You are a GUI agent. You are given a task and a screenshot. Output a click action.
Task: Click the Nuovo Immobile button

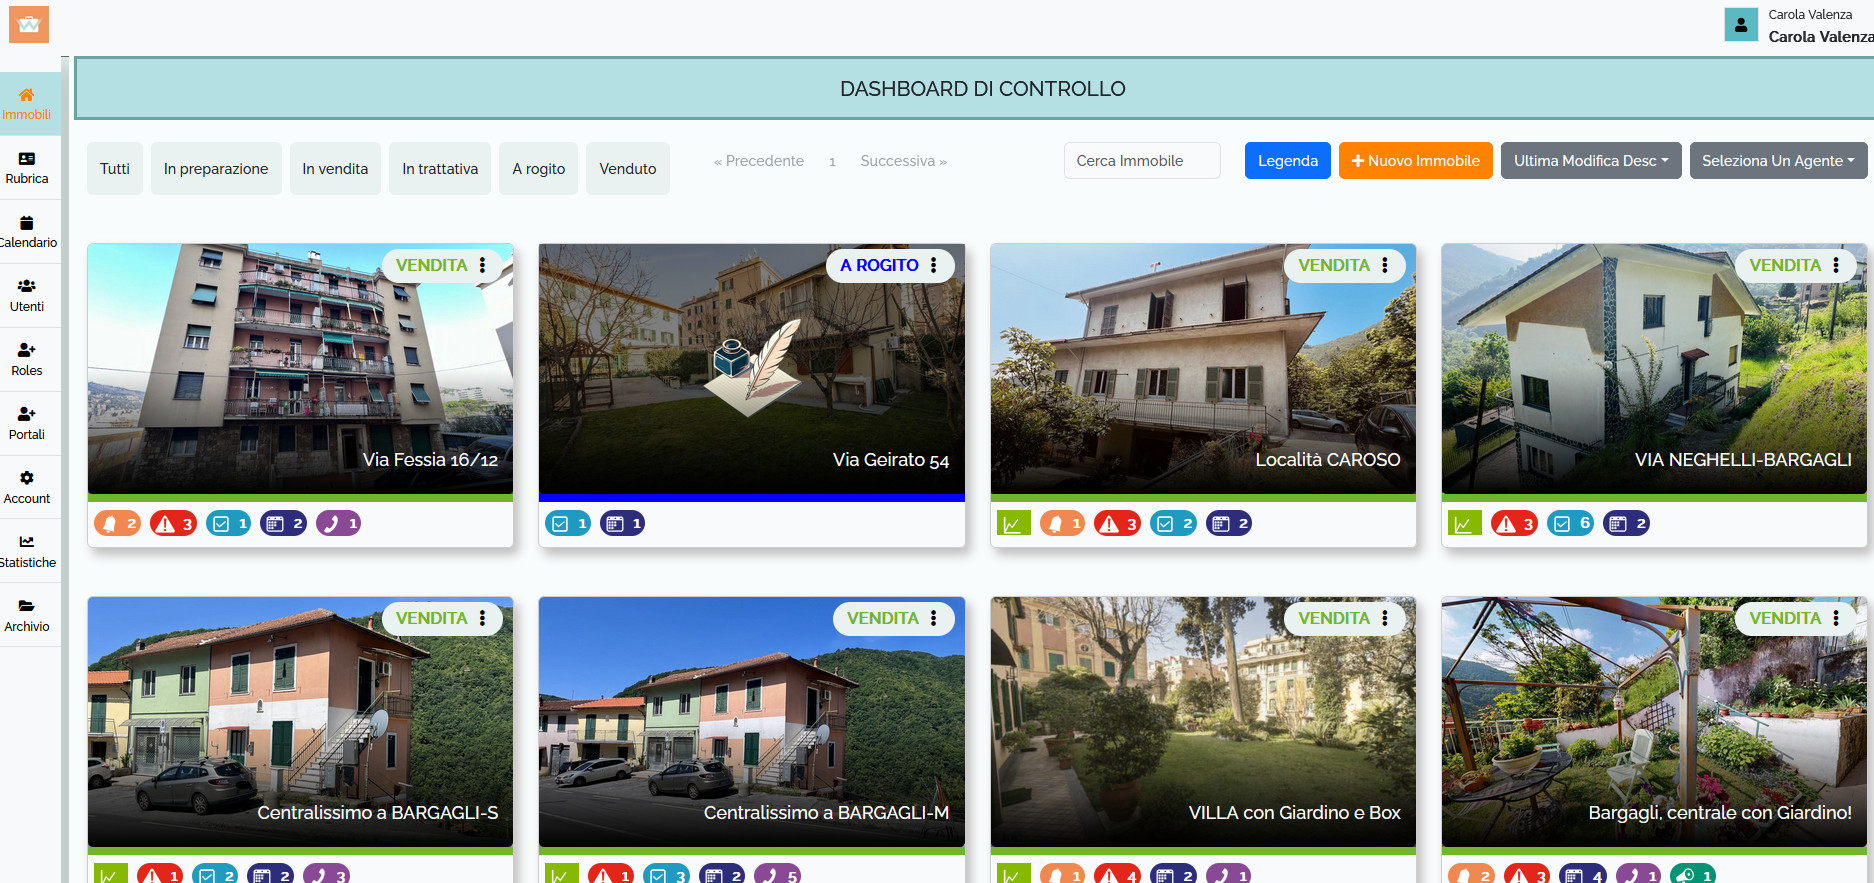click(1415, 161)
